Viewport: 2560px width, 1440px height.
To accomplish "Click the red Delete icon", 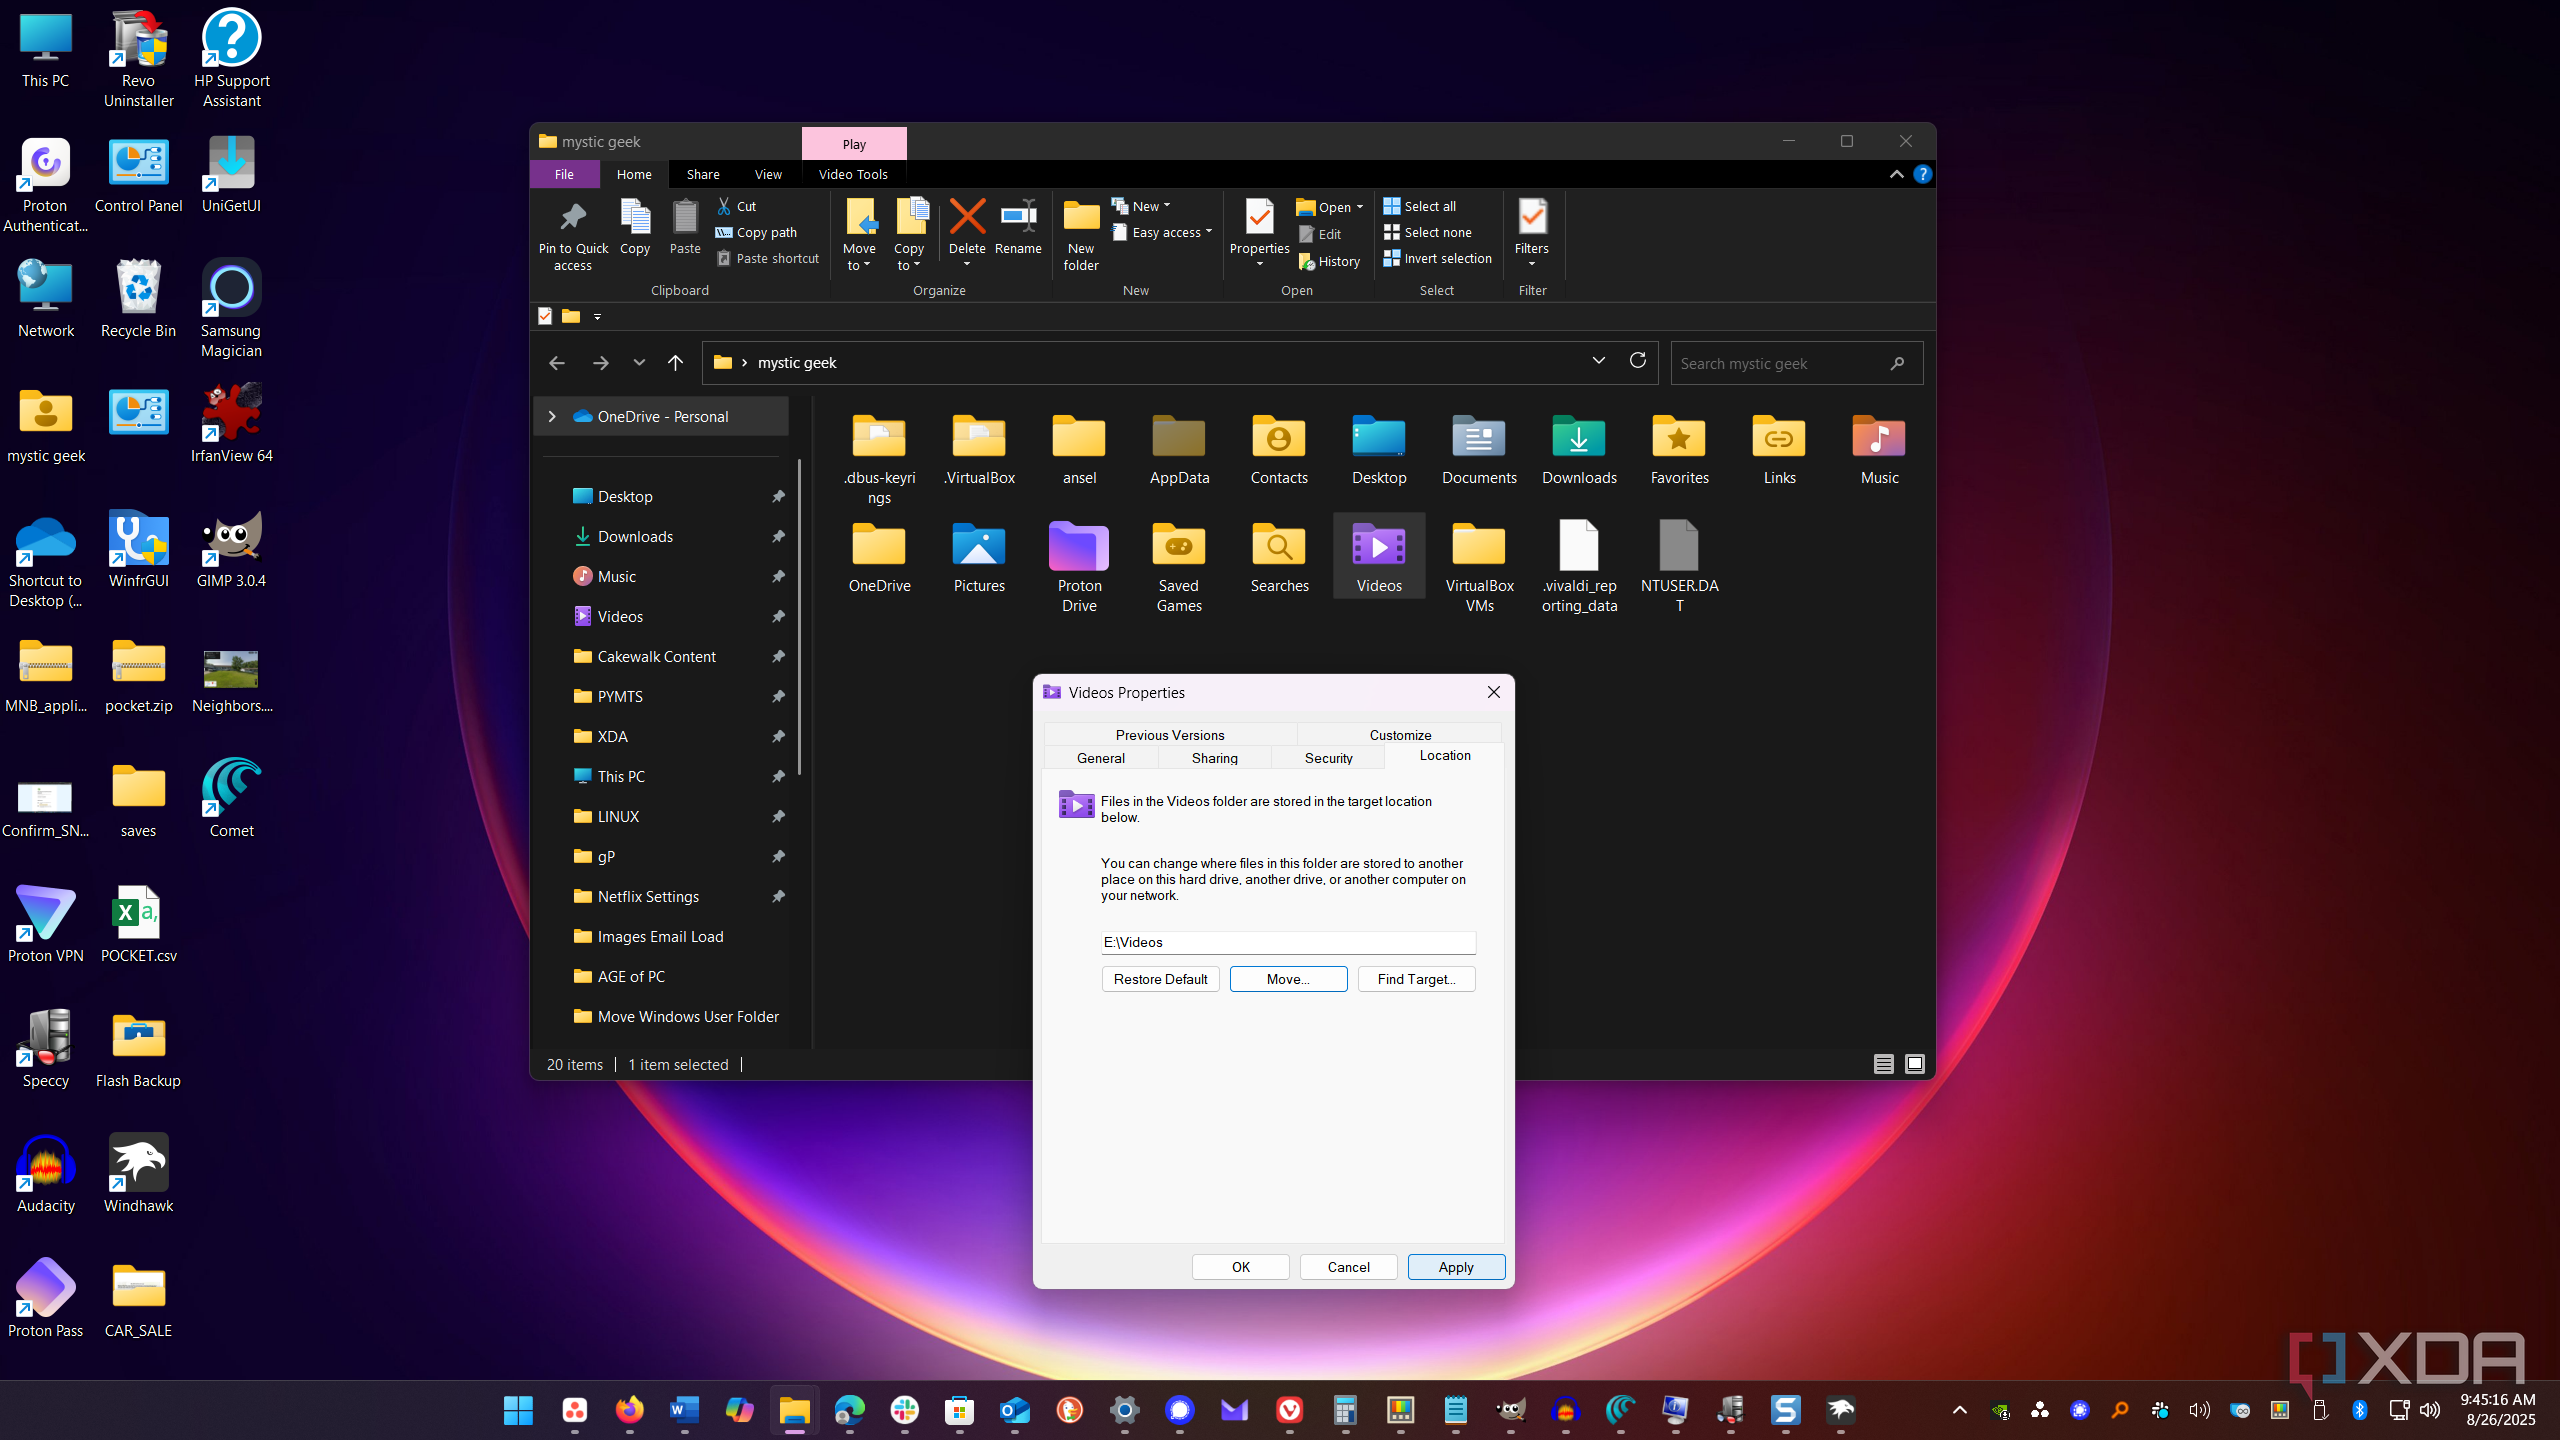I will pyautogui.click(x=967, y=216).
